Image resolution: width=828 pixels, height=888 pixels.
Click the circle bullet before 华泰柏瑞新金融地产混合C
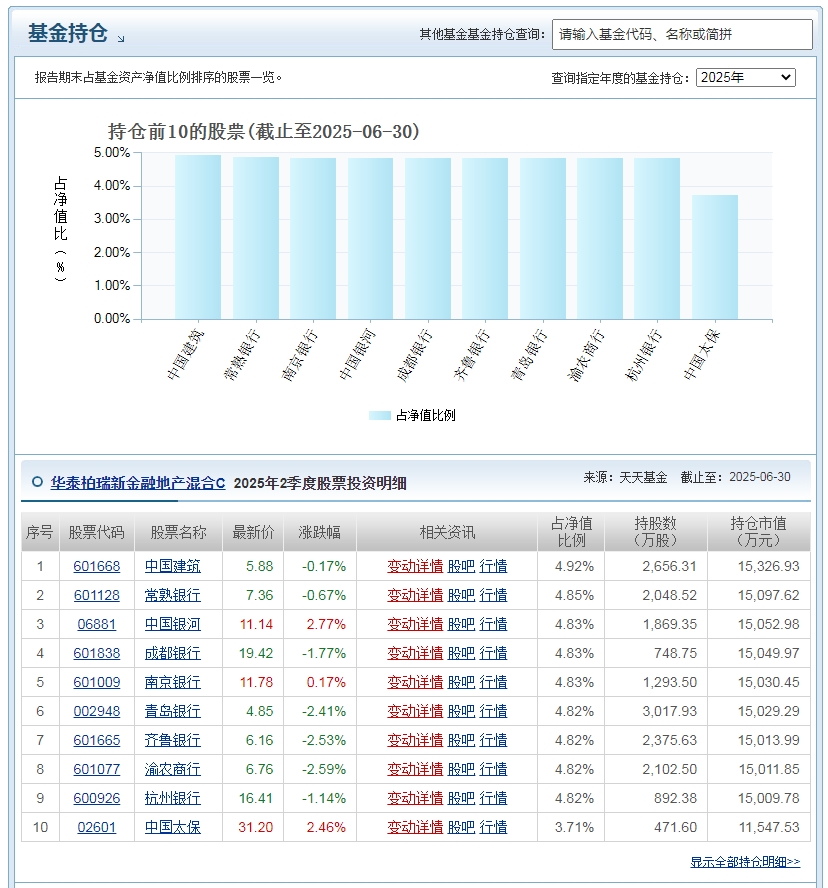coord(37,482)
